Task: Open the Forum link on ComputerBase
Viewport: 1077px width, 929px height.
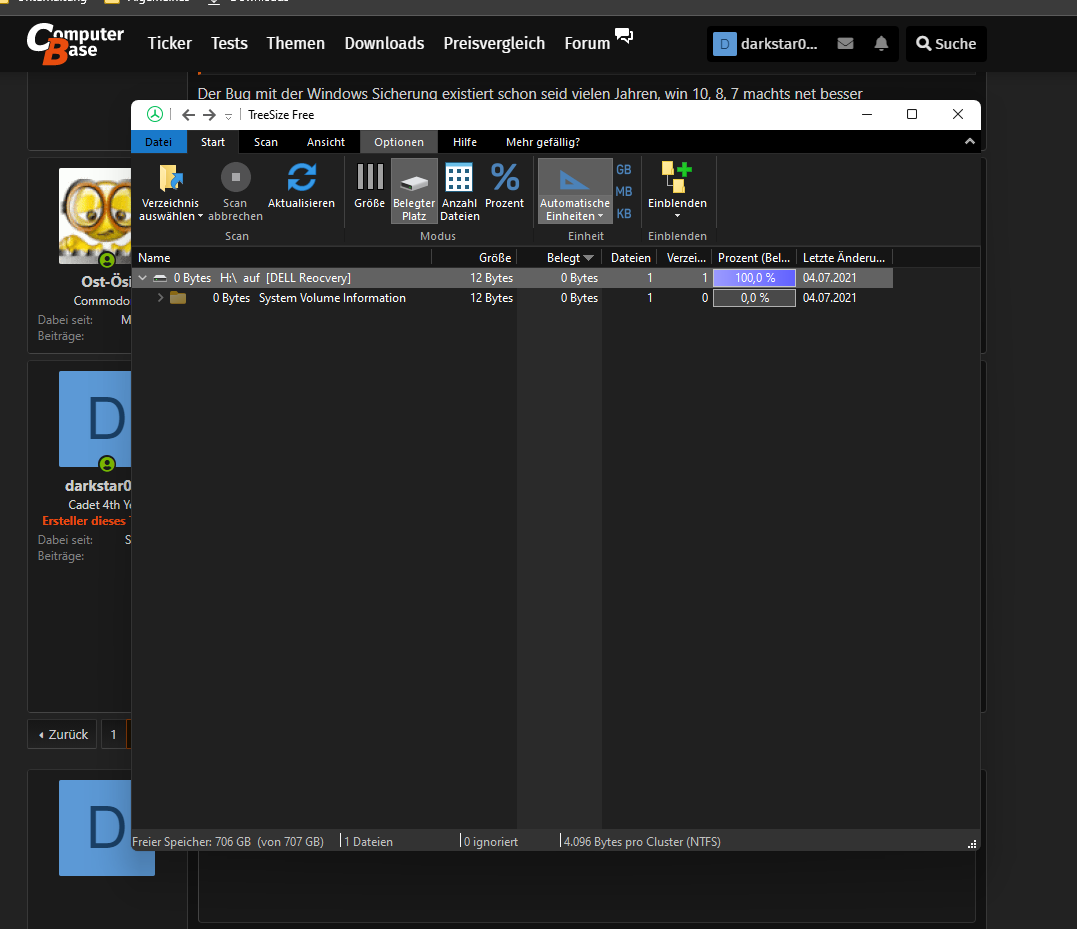Action: pyautogui.click(x=587, y=43)
